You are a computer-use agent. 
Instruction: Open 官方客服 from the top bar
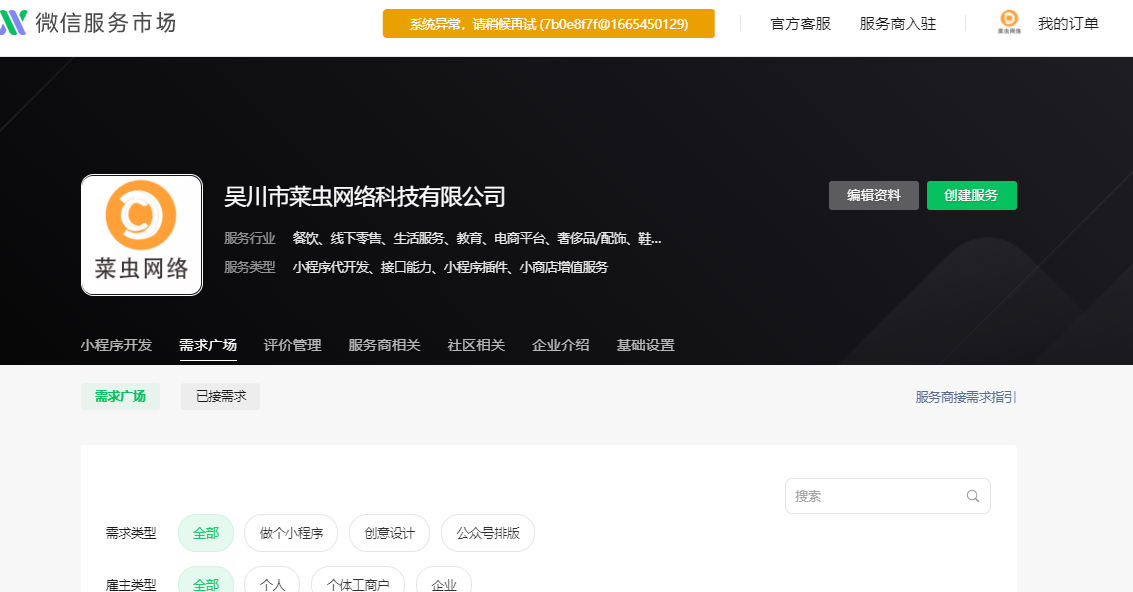(x=799, y=24)
